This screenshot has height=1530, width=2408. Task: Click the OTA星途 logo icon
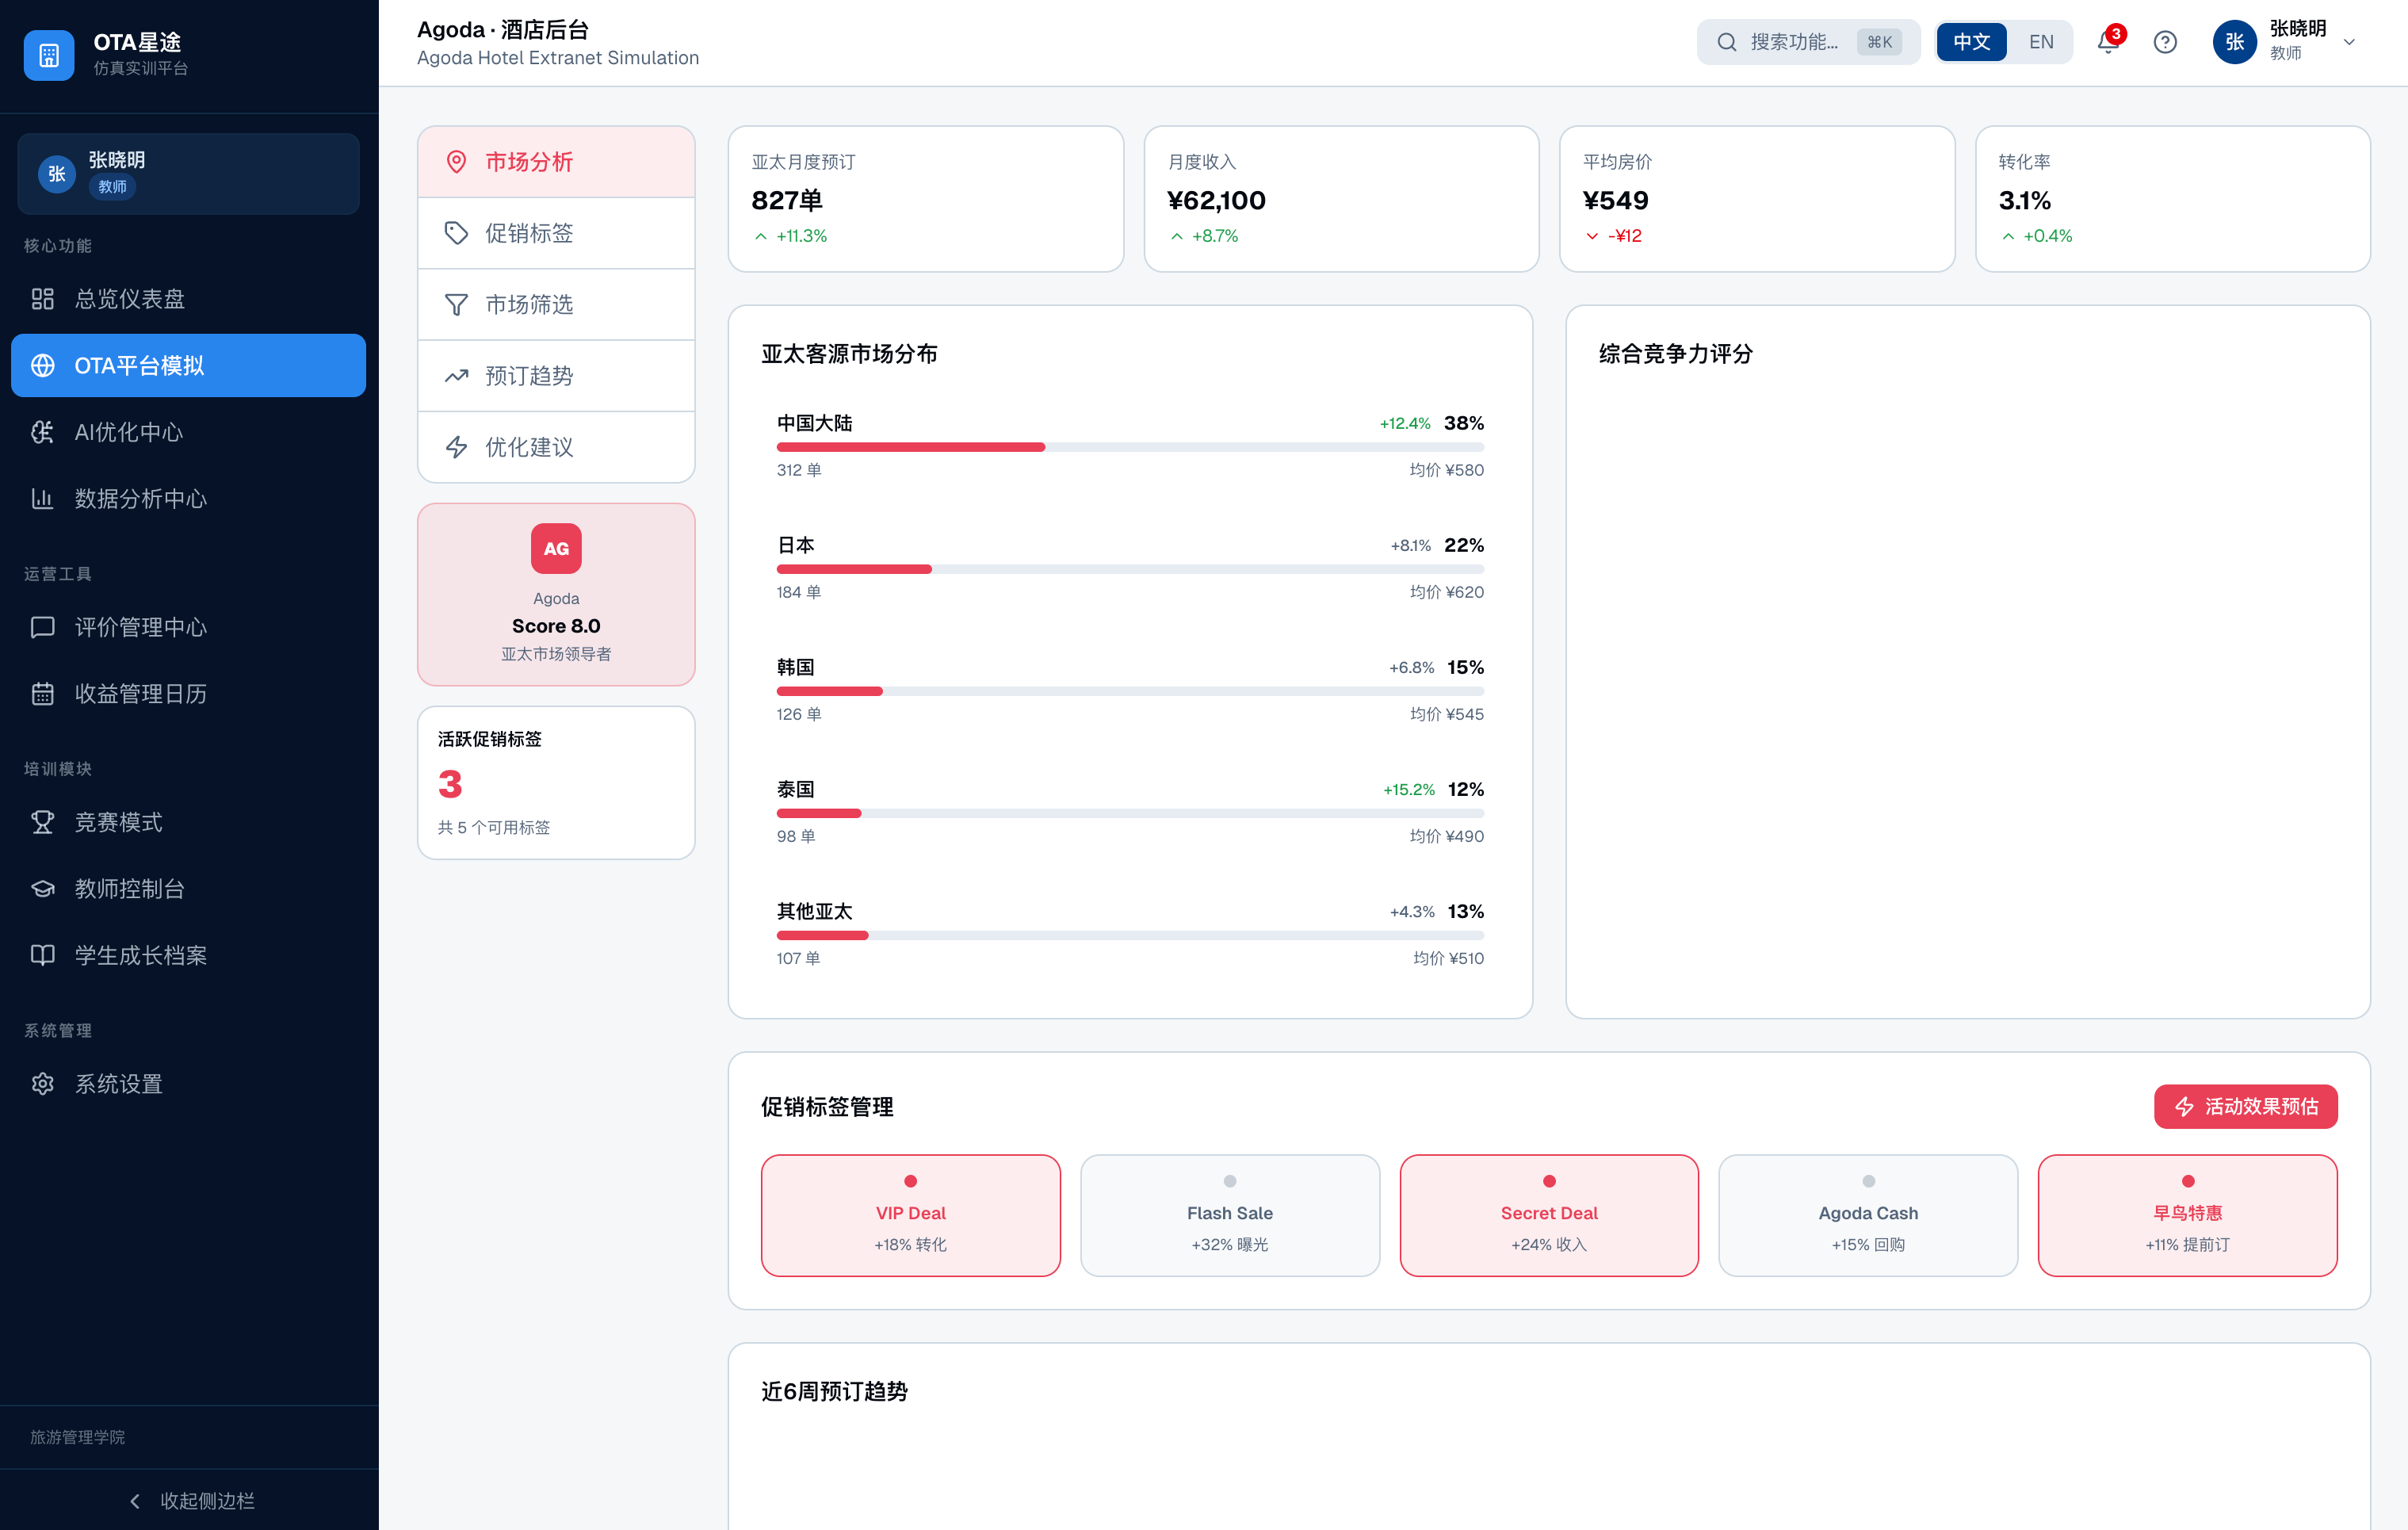(x=48, y=55)
